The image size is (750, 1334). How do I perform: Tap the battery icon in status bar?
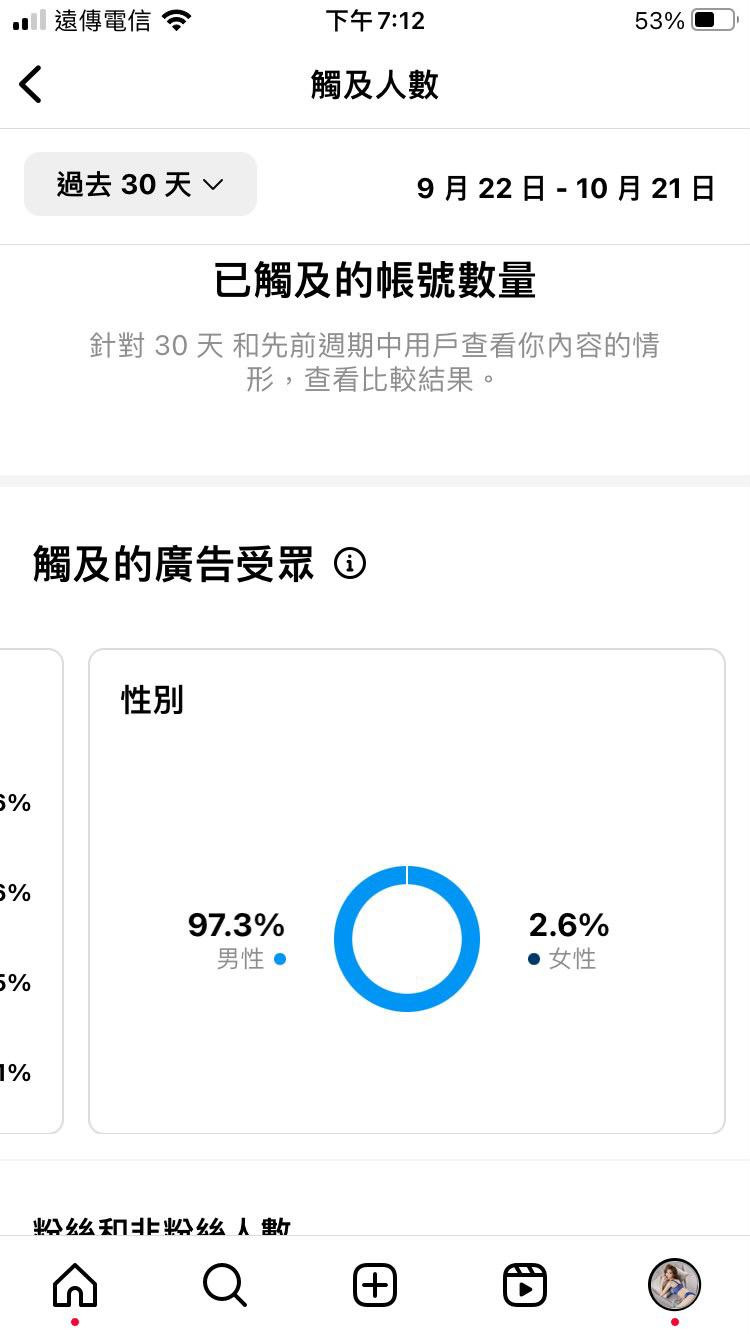[x=714, y=20]
